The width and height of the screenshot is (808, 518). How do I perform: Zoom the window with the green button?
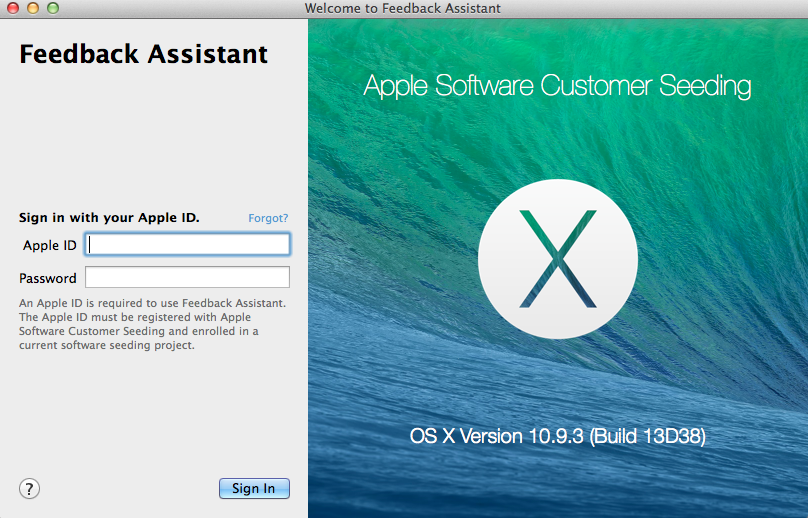pyautogui.click(x=53, y=8)
